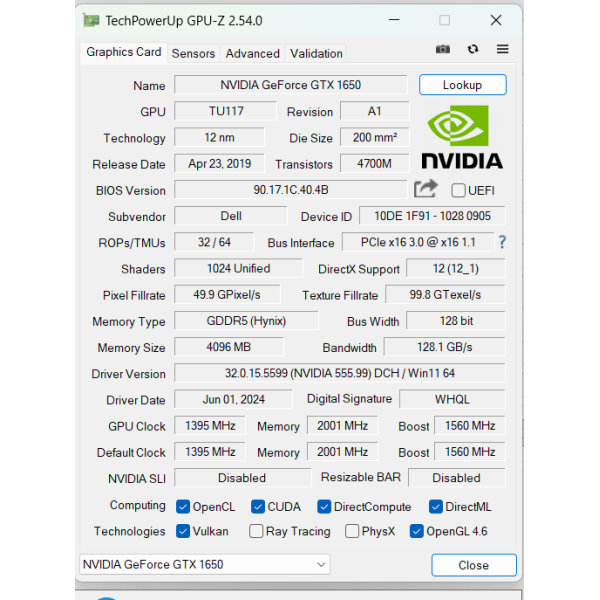Toggle the CUDA checkbox
600x600 pixels.
258,507
